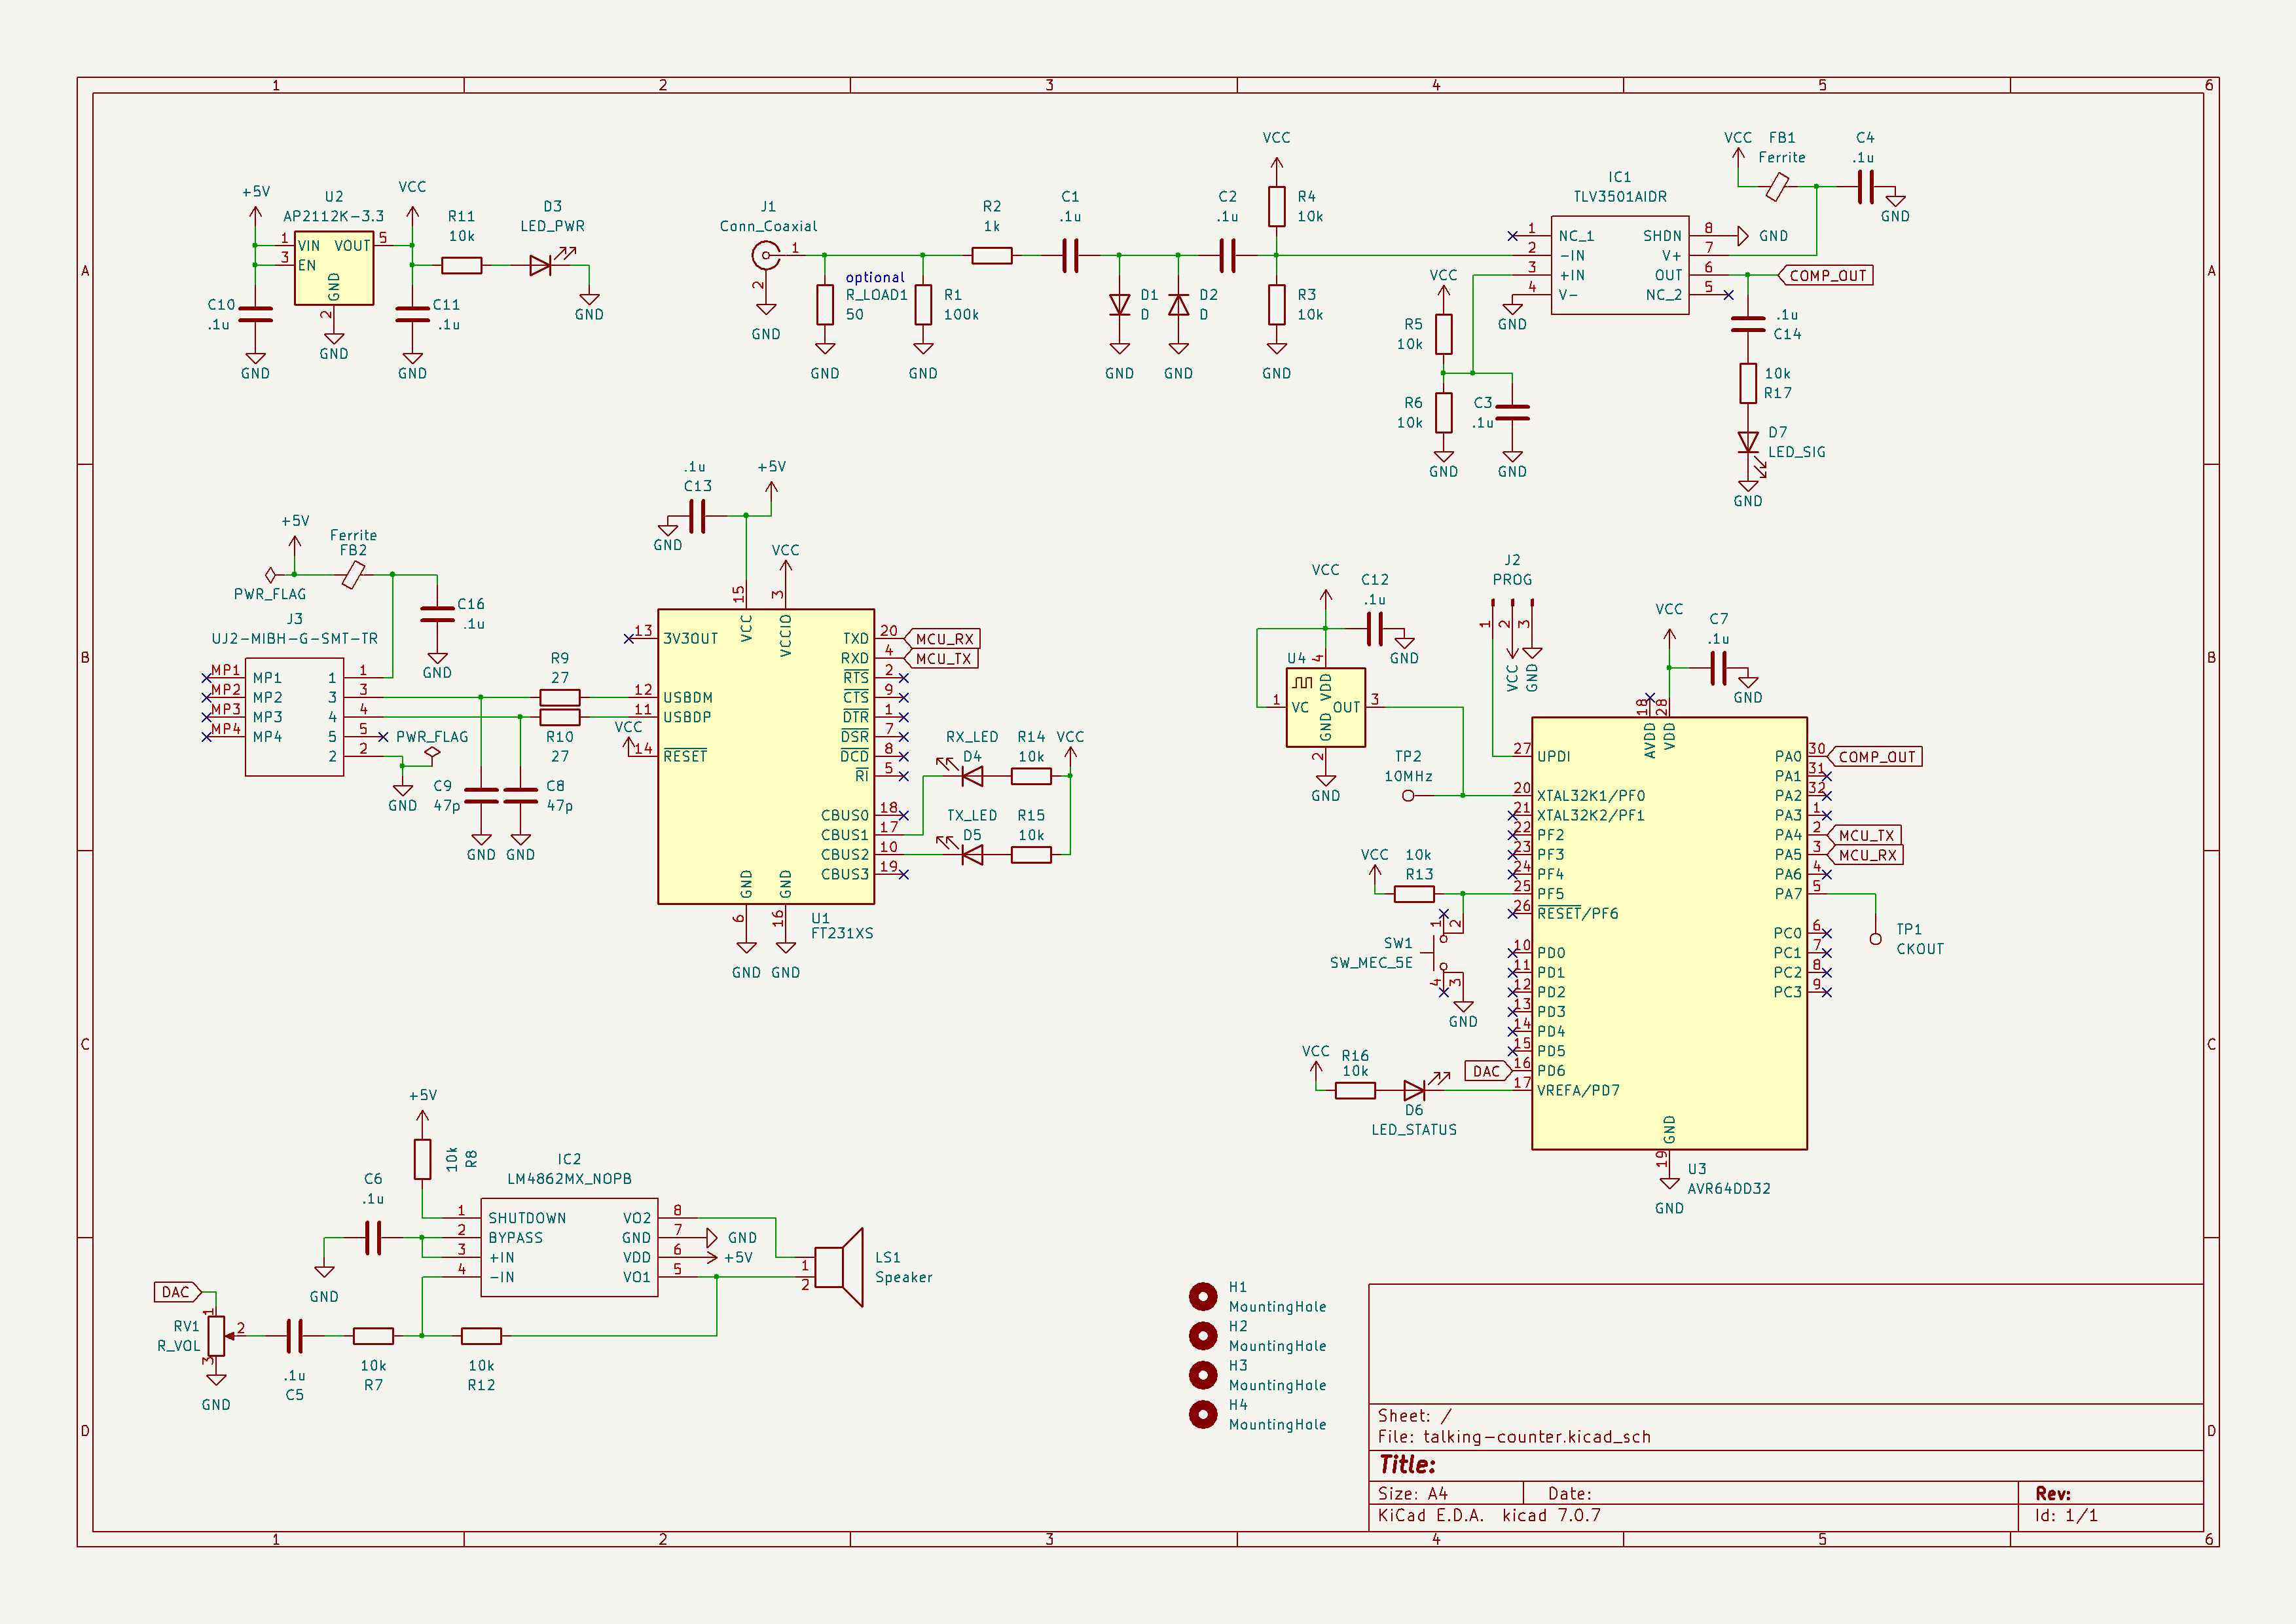
Task: Click the H4 mounting hole symbol
Action: [x=1203, y=1414]
